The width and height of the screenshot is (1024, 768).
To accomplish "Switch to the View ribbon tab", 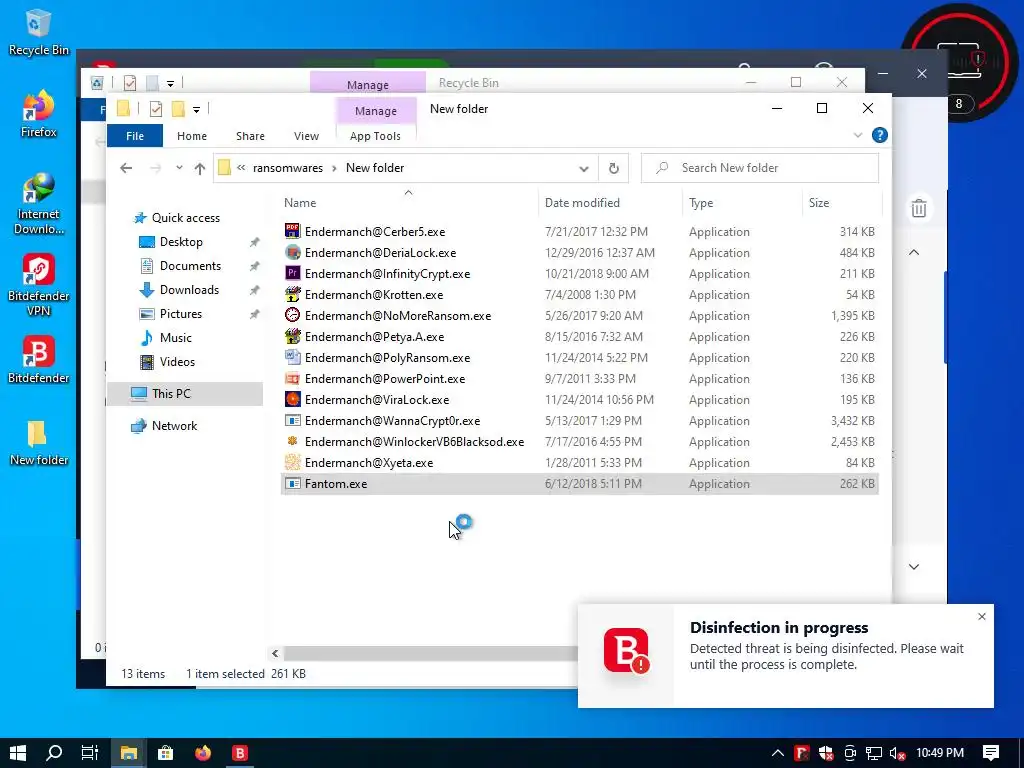I will click(x=306, y=136).
